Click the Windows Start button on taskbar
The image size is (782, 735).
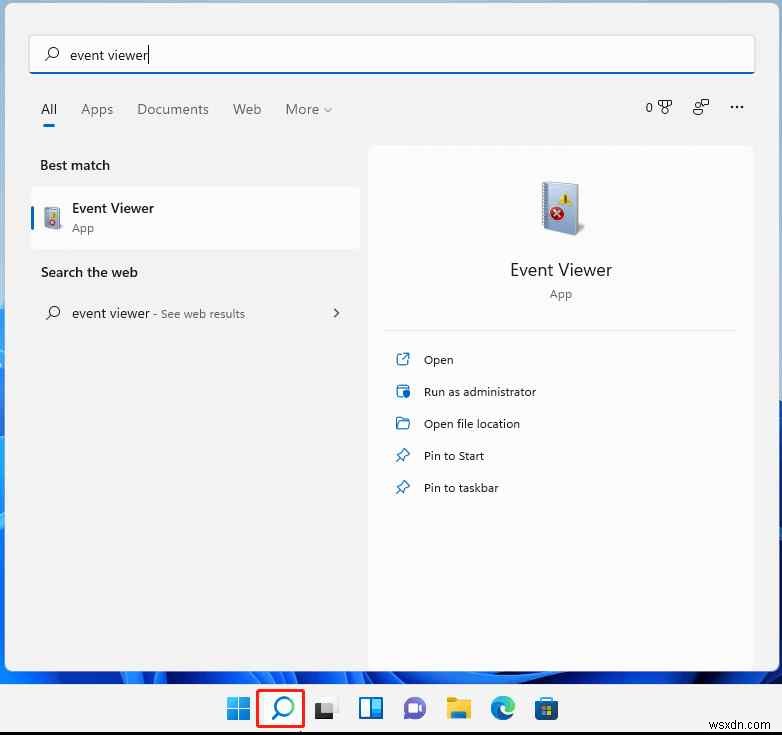(238, 708)
